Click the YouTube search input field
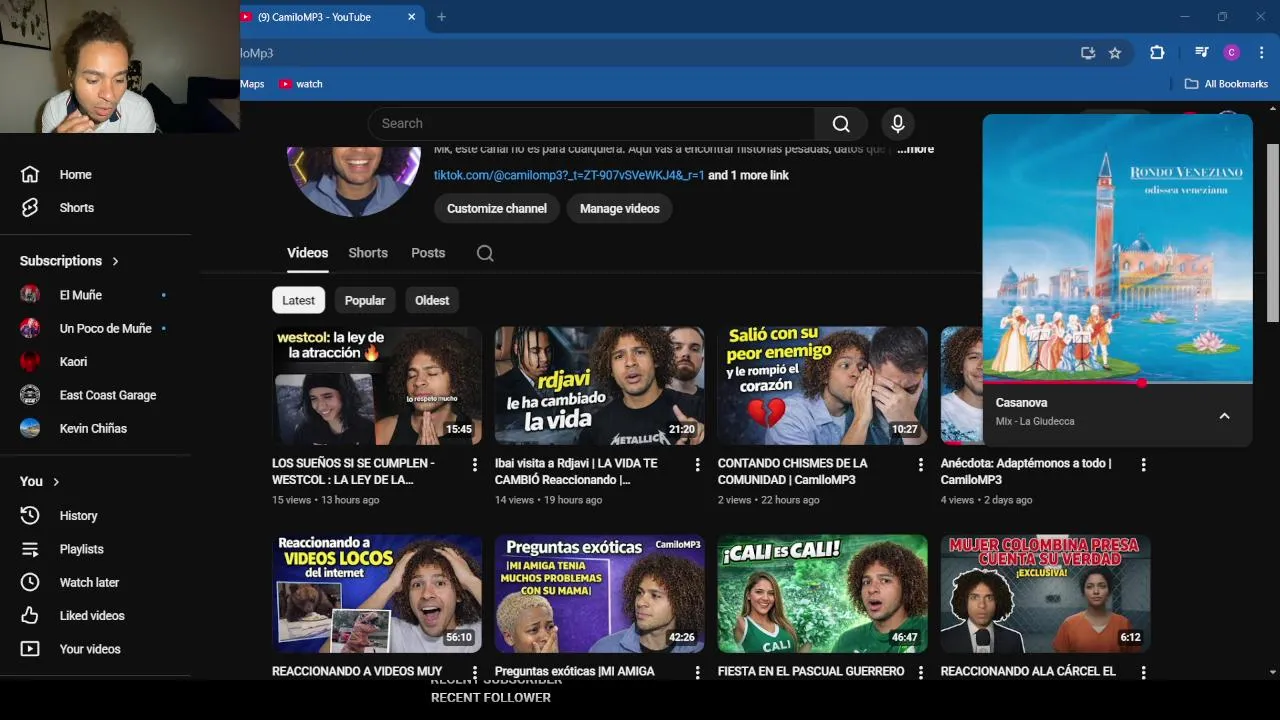 592,123
